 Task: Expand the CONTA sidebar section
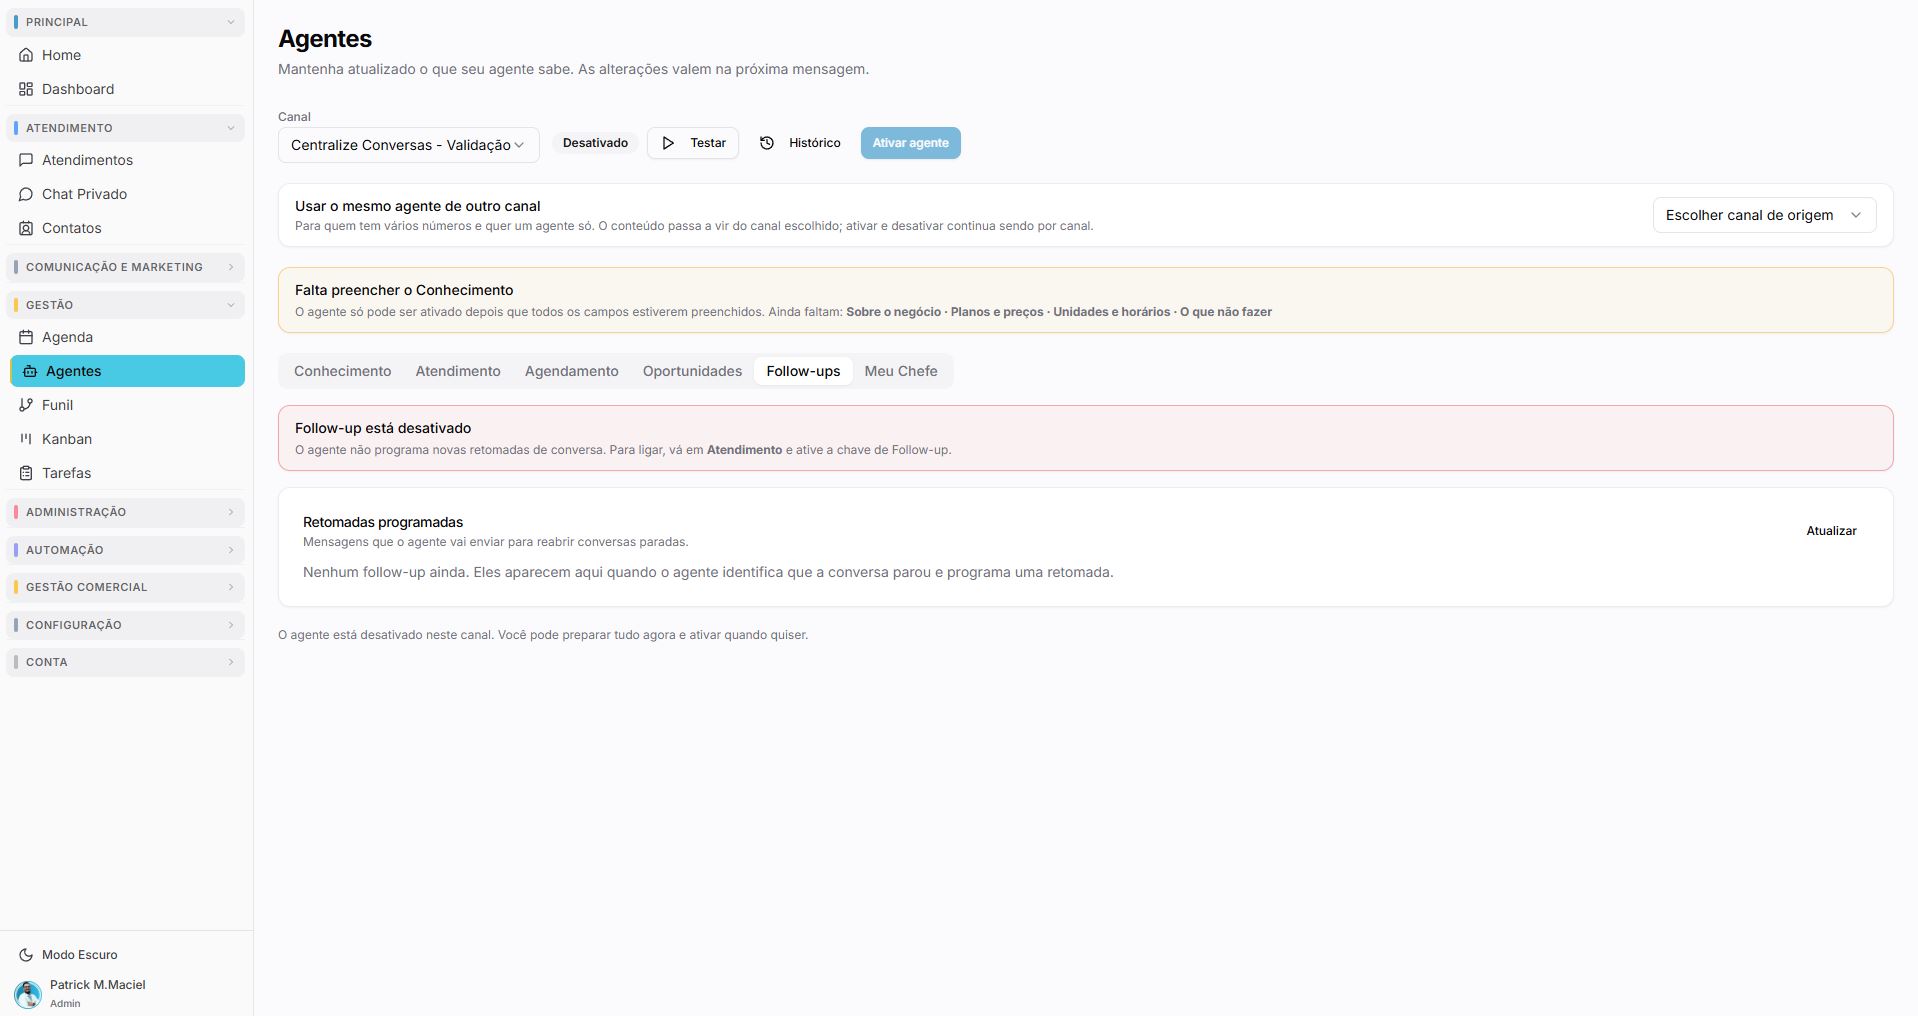126,662
